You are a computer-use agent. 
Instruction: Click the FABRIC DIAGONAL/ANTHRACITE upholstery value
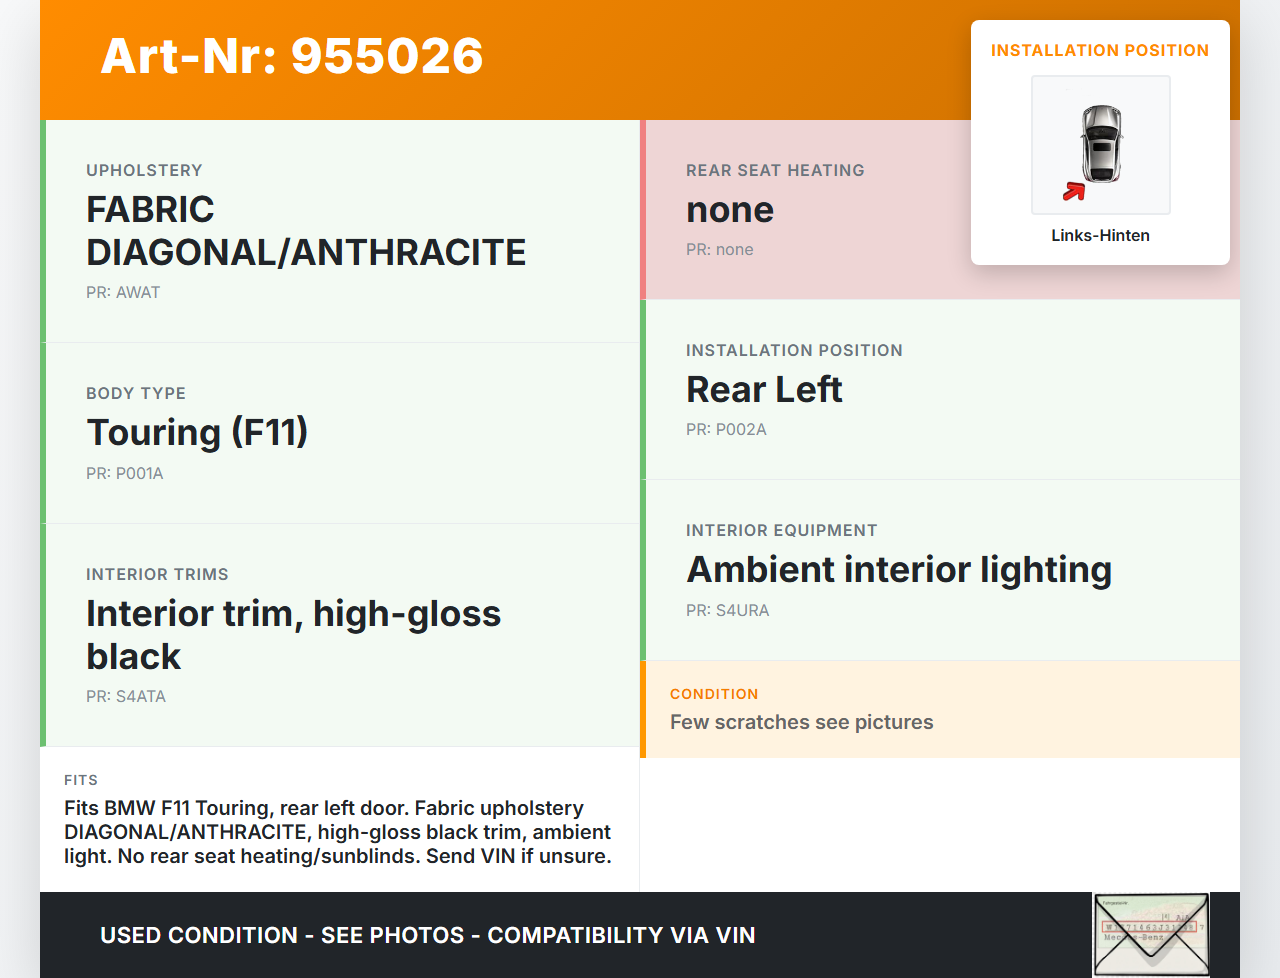[x=306, y=231]
